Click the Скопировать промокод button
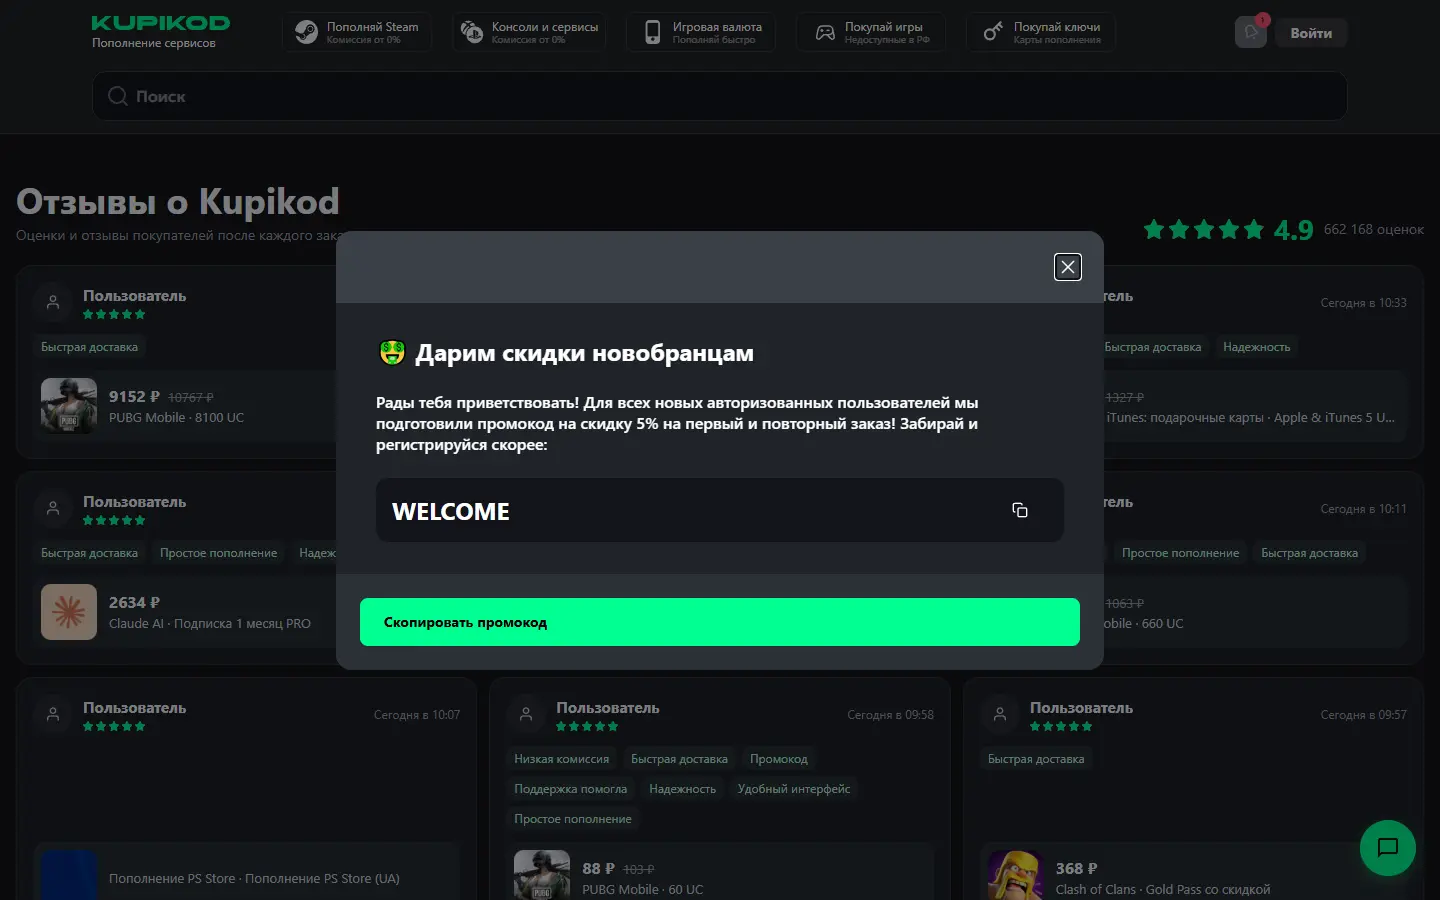Image resolution: width=1440 pixels, height=900 pixels. [x=720, y=622]
